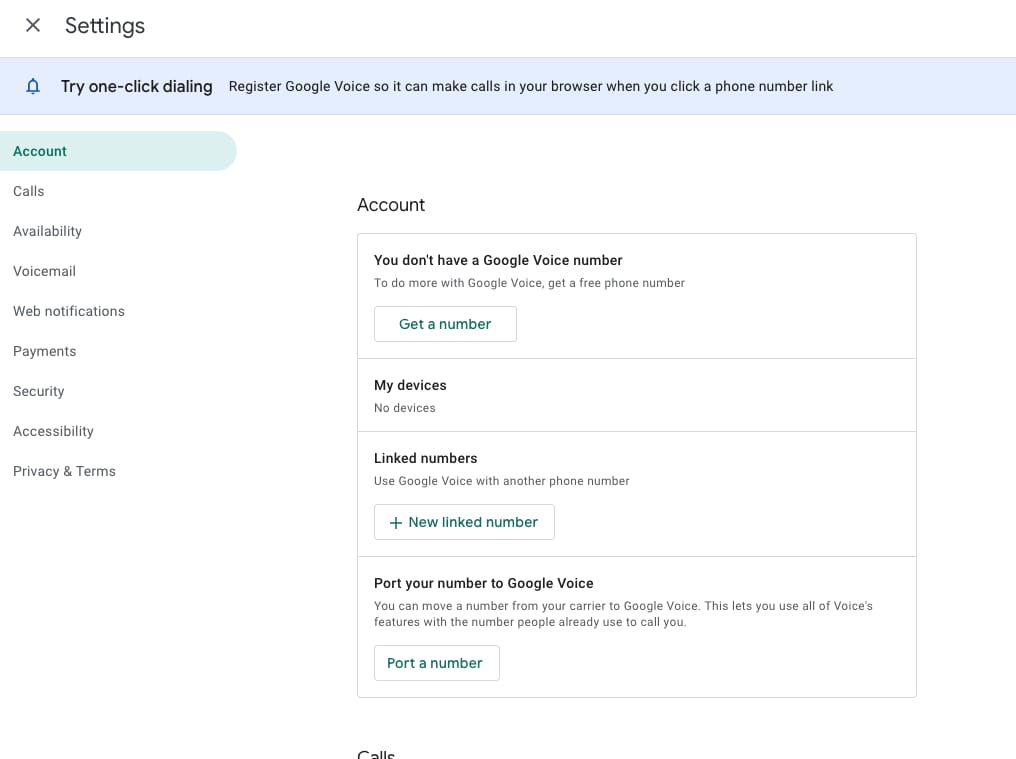Select Payments in the sidebar
Image resolution: width=1016 pixels, height=759 pixels.
point(45,351)
